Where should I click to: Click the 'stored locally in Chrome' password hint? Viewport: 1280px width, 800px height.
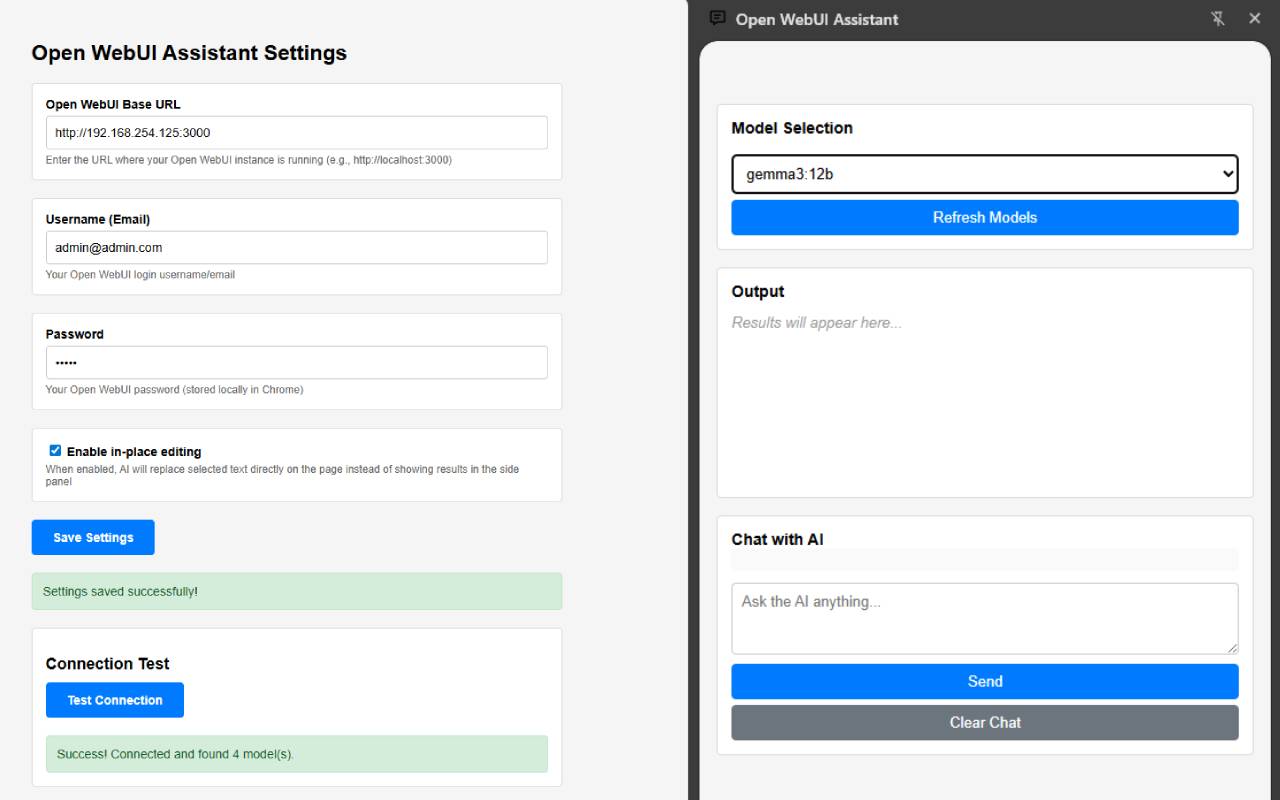point(174,390)
